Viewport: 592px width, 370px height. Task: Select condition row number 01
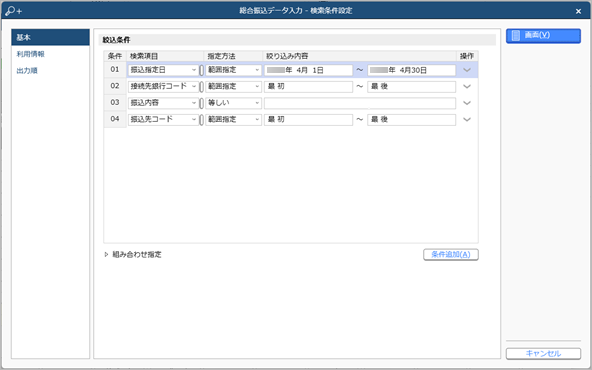click(115, 70)
